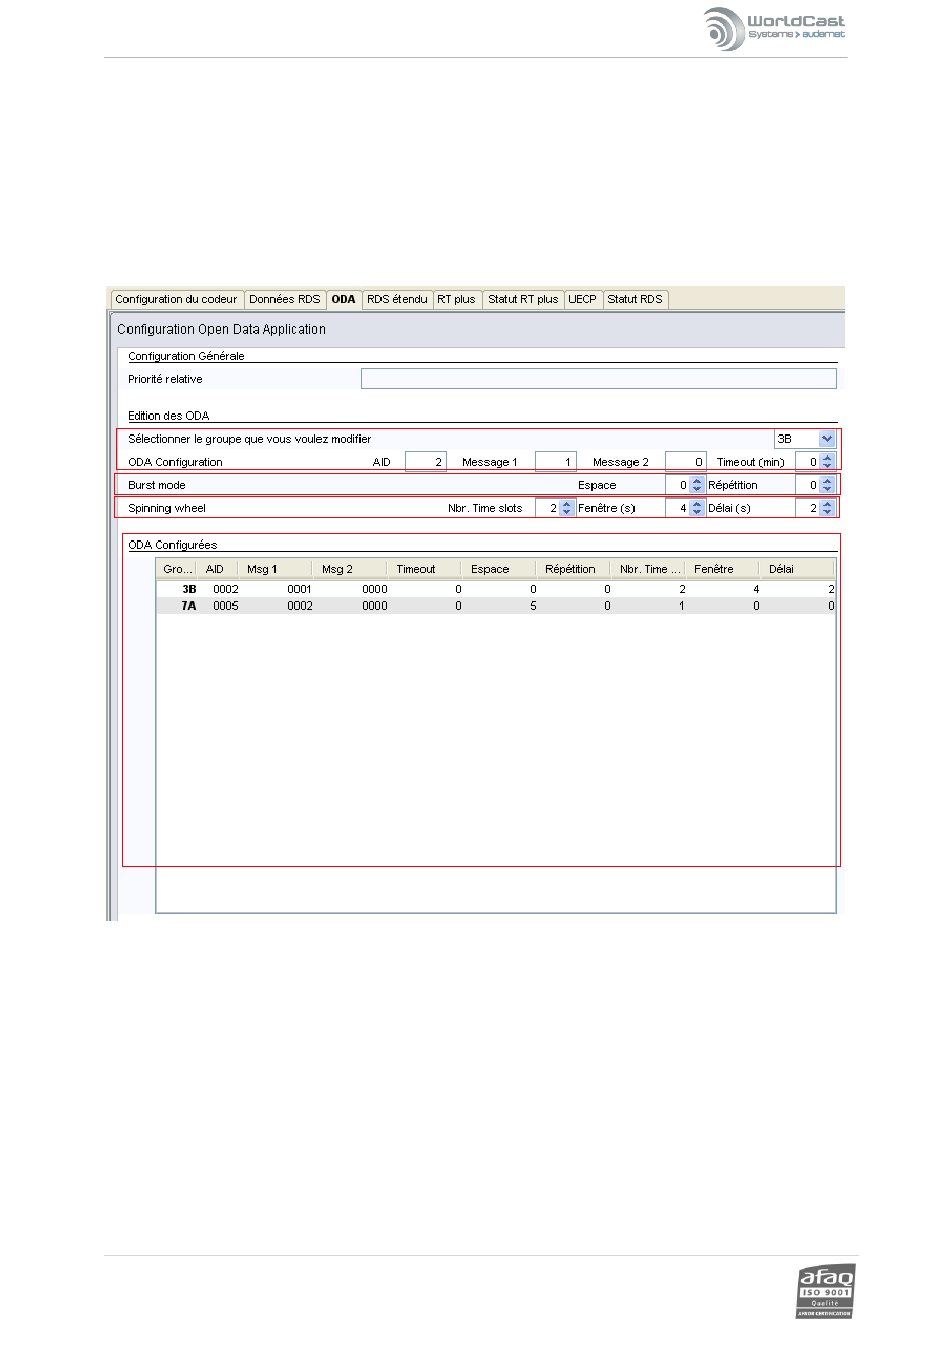
Task: Open the RT plus tab
Action: tap(456, 299)
